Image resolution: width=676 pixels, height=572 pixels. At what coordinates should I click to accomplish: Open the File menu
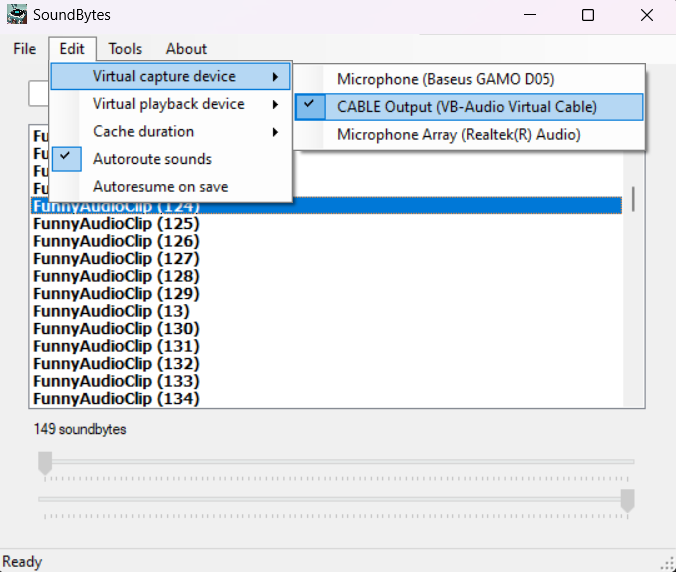coord(25,49)
